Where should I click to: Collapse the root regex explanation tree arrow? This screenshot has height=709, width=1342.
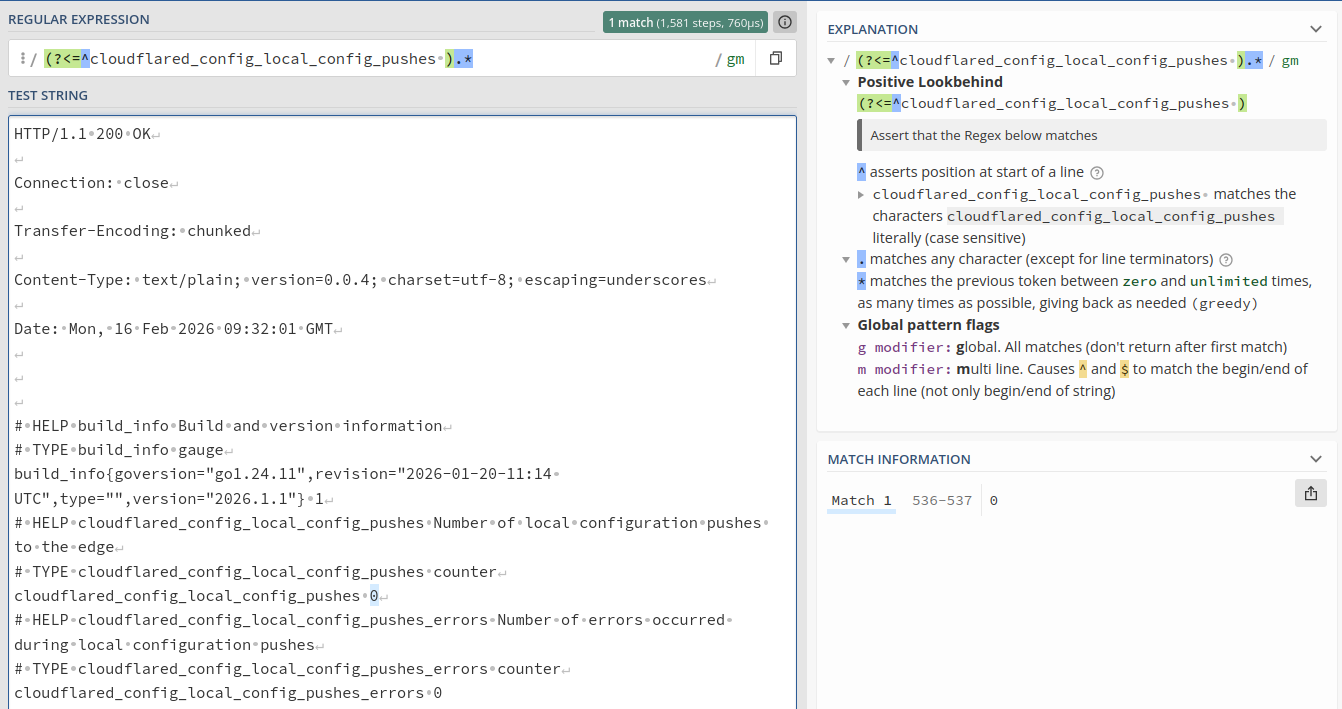[832, 60]
